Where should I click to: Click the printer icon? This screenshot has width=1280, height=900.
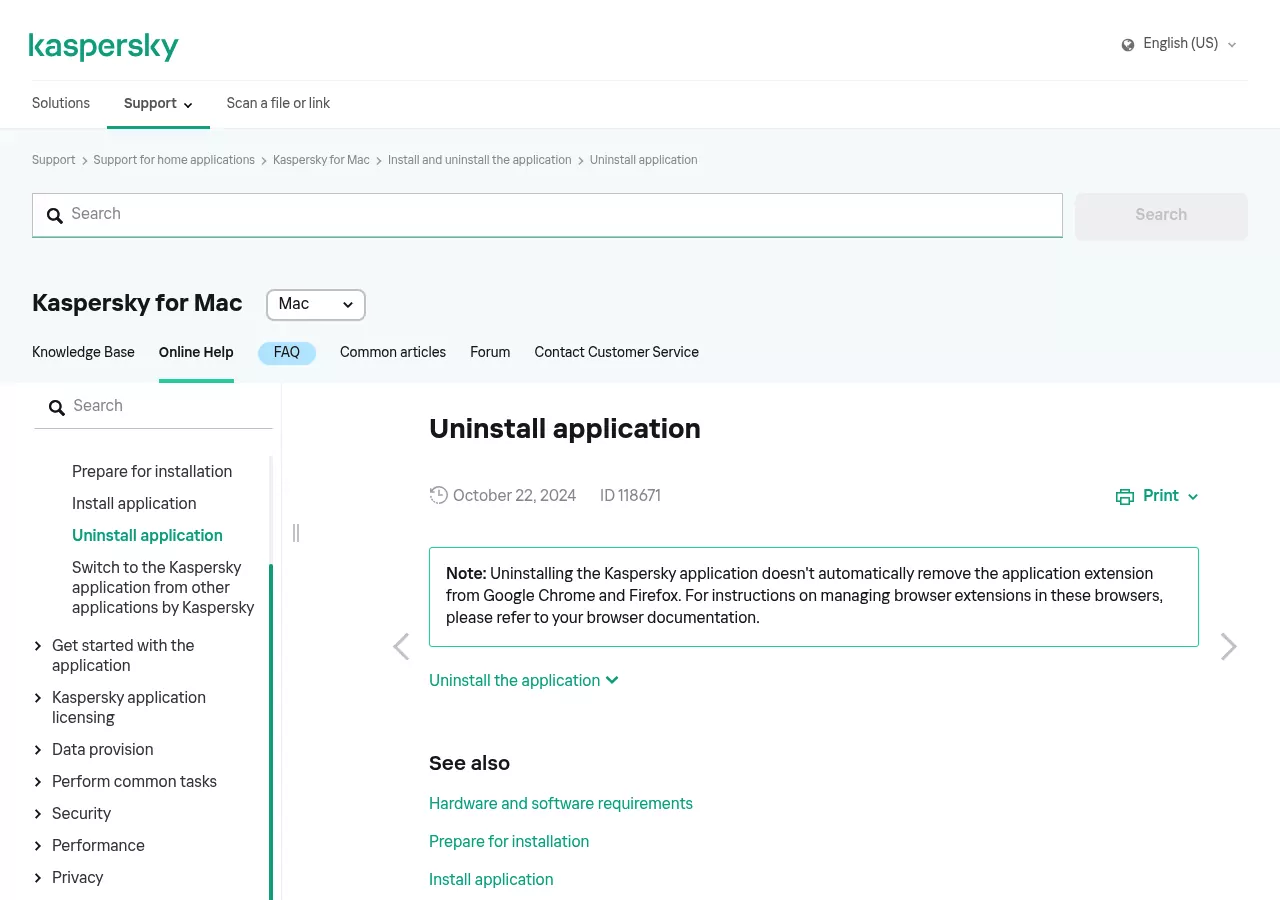tap(1125, 497)
